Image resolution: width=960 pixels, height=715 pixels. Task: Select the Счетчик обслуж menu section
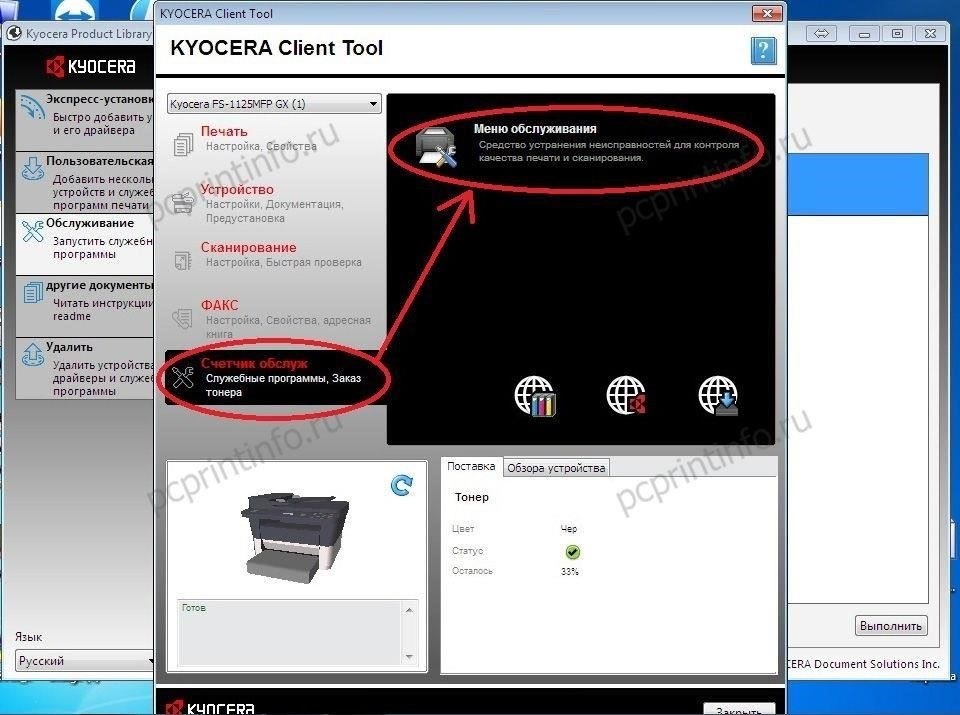click(276, 377)
